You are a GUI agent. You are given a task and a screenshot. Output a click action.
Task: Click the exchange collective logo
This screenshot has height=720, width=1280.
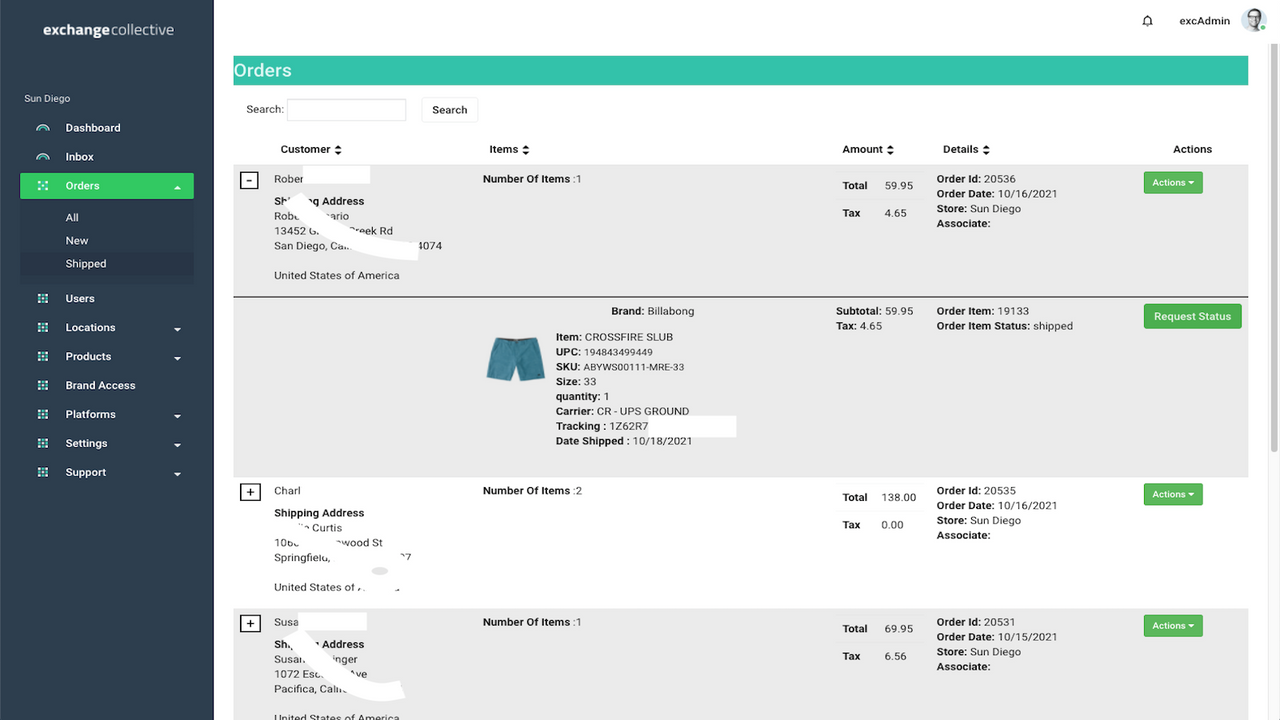click(108, 30)
